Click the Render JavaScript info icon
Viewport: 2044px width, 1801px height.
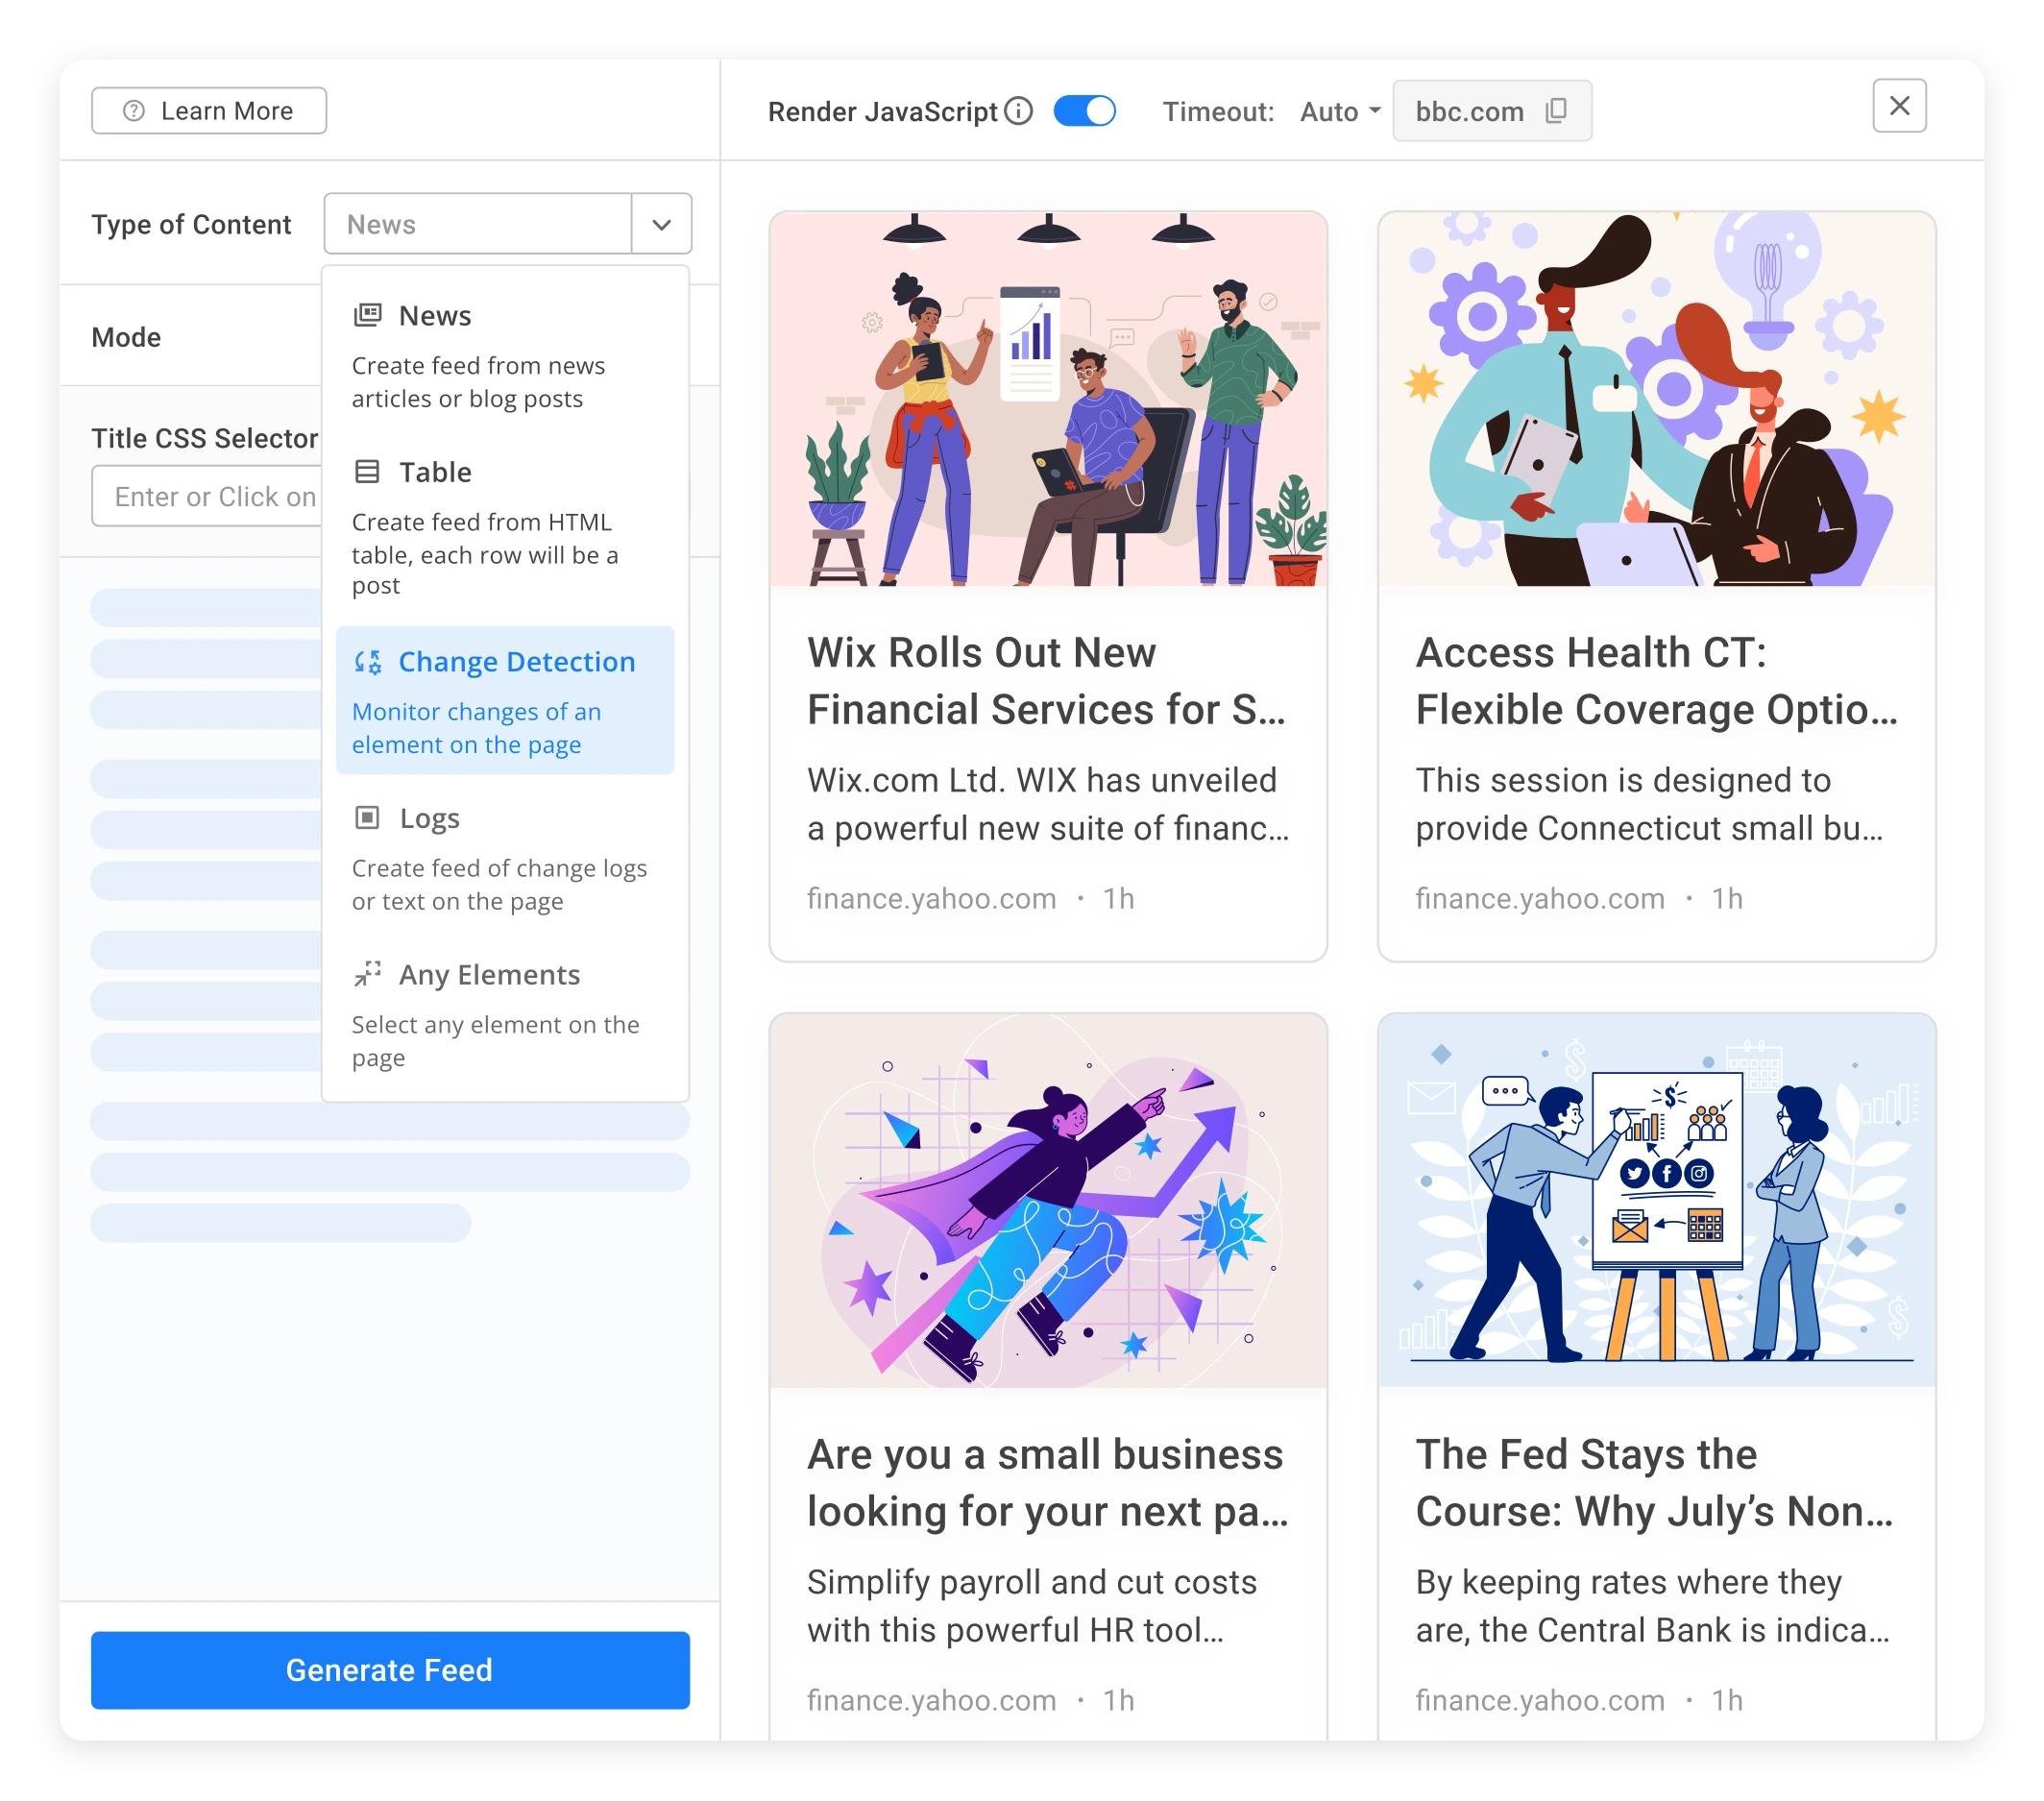tap(1018, 111)
